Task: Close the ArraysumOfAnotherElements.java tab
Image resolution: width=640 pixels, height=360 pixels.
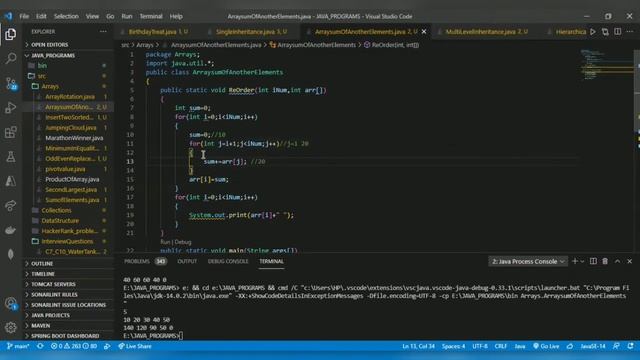Action: click(424, 31)
